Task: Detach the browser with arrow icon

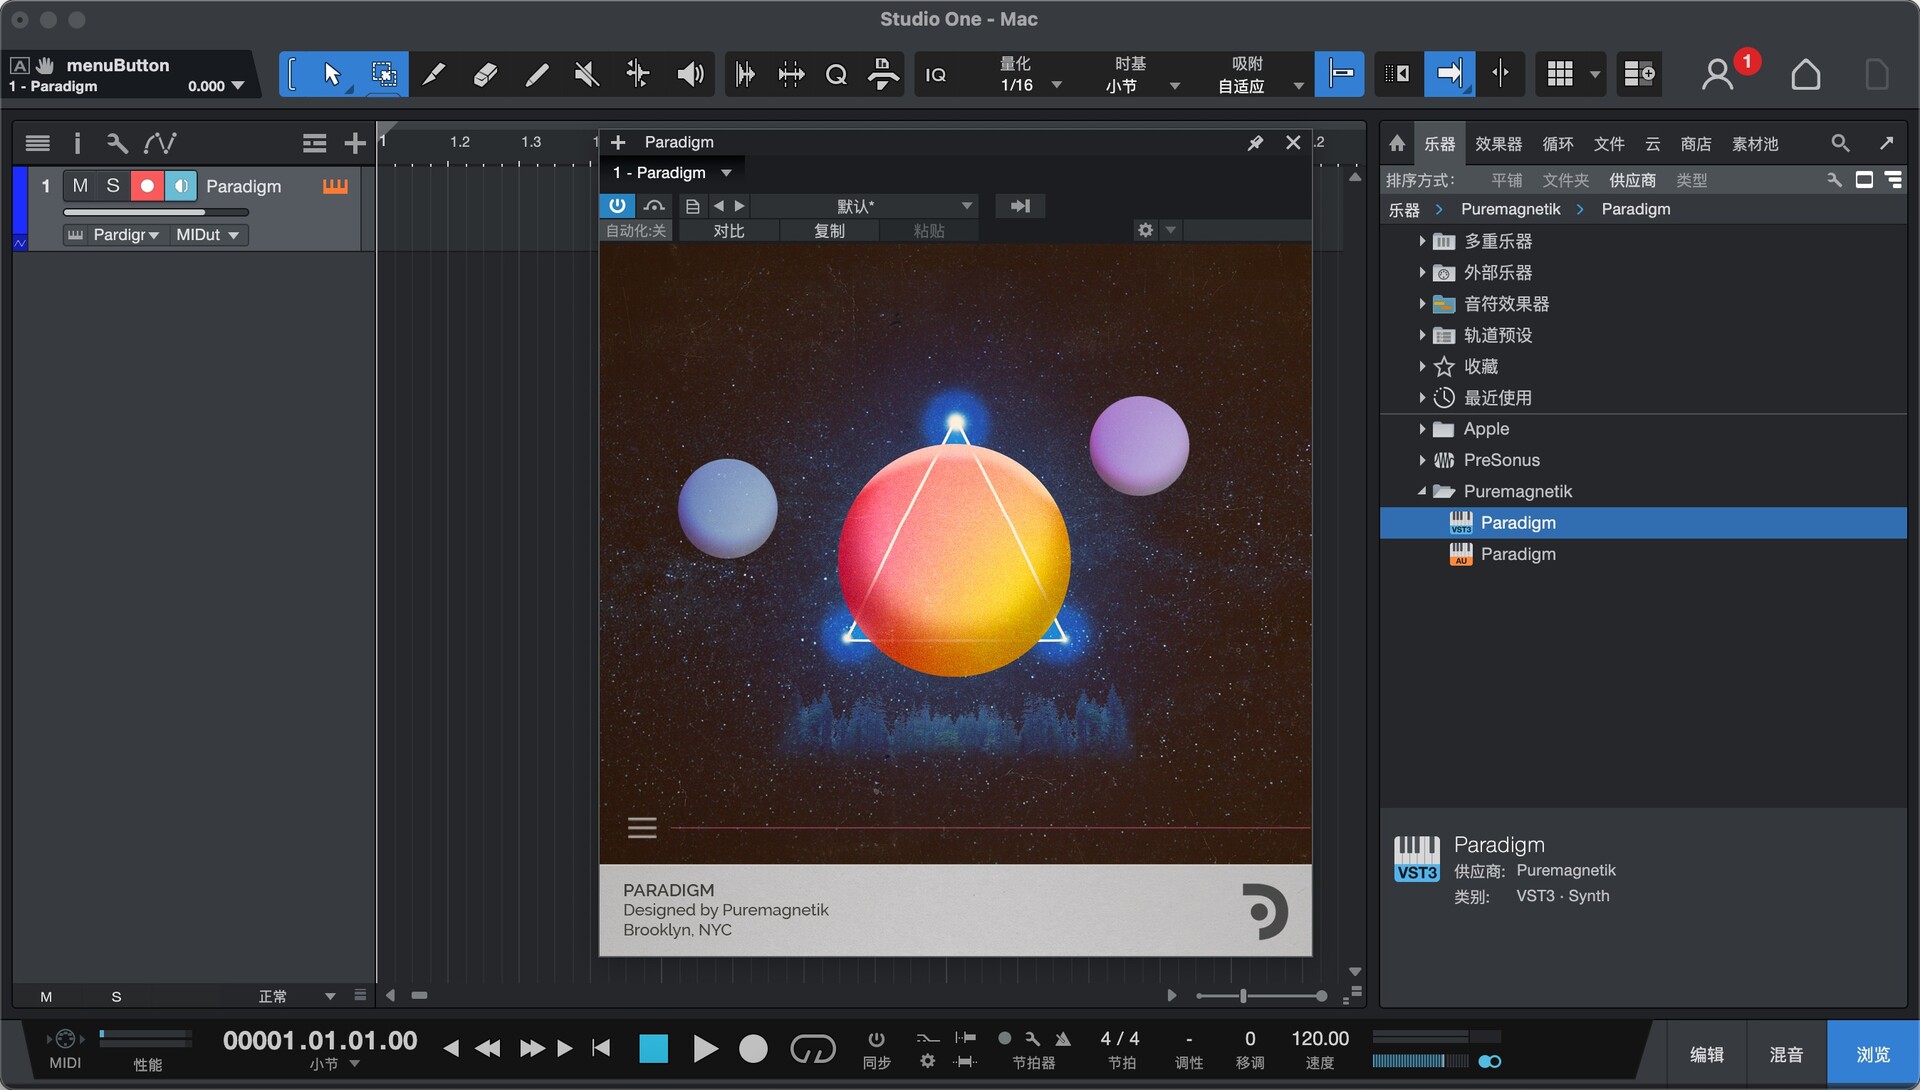Action: (1886, 143)
